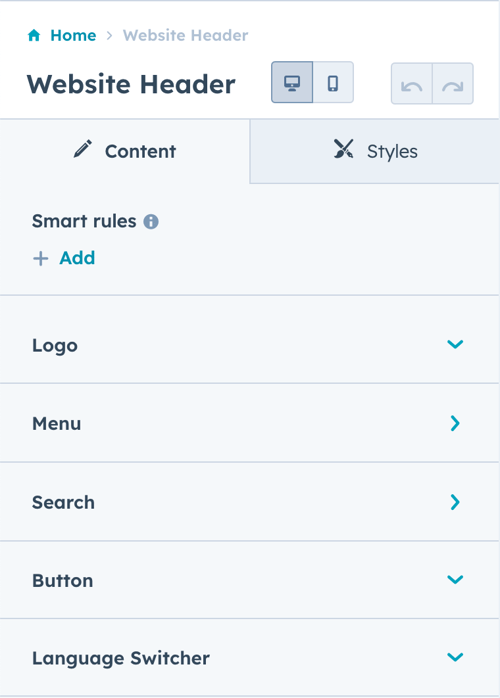Open the Smart rules info tooltip icon
500x698 pixels.
pyautogui.click(x=151, y=221)
